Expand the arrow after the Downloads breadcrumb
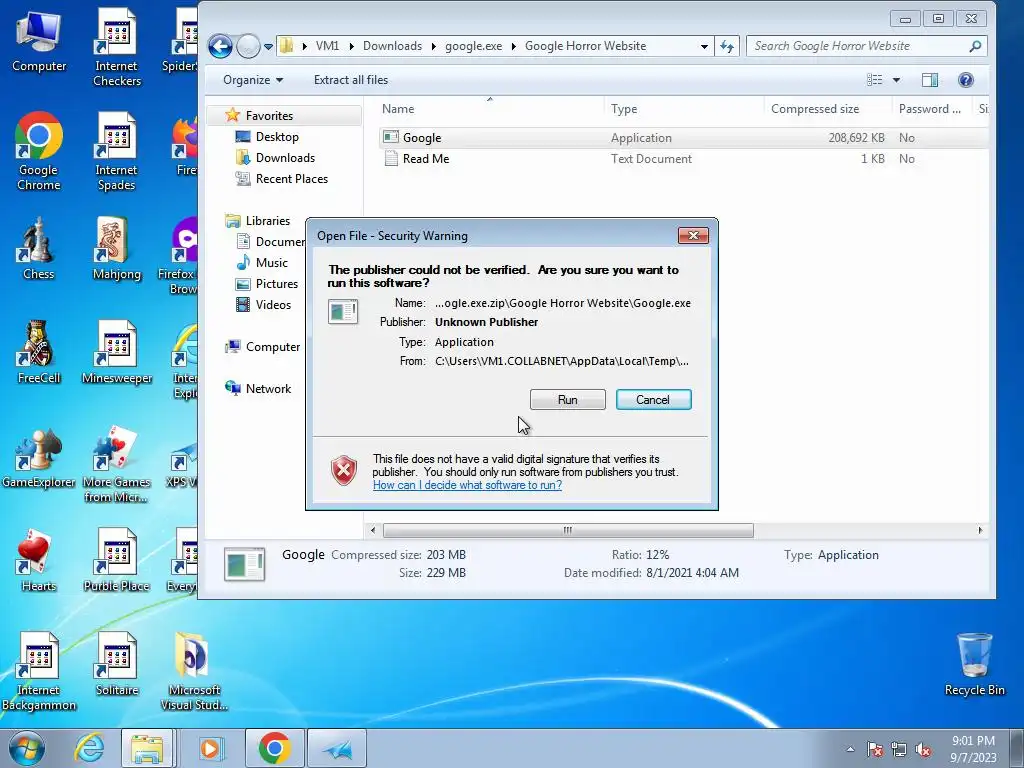The image size is (1024, 768). [434, 46]
